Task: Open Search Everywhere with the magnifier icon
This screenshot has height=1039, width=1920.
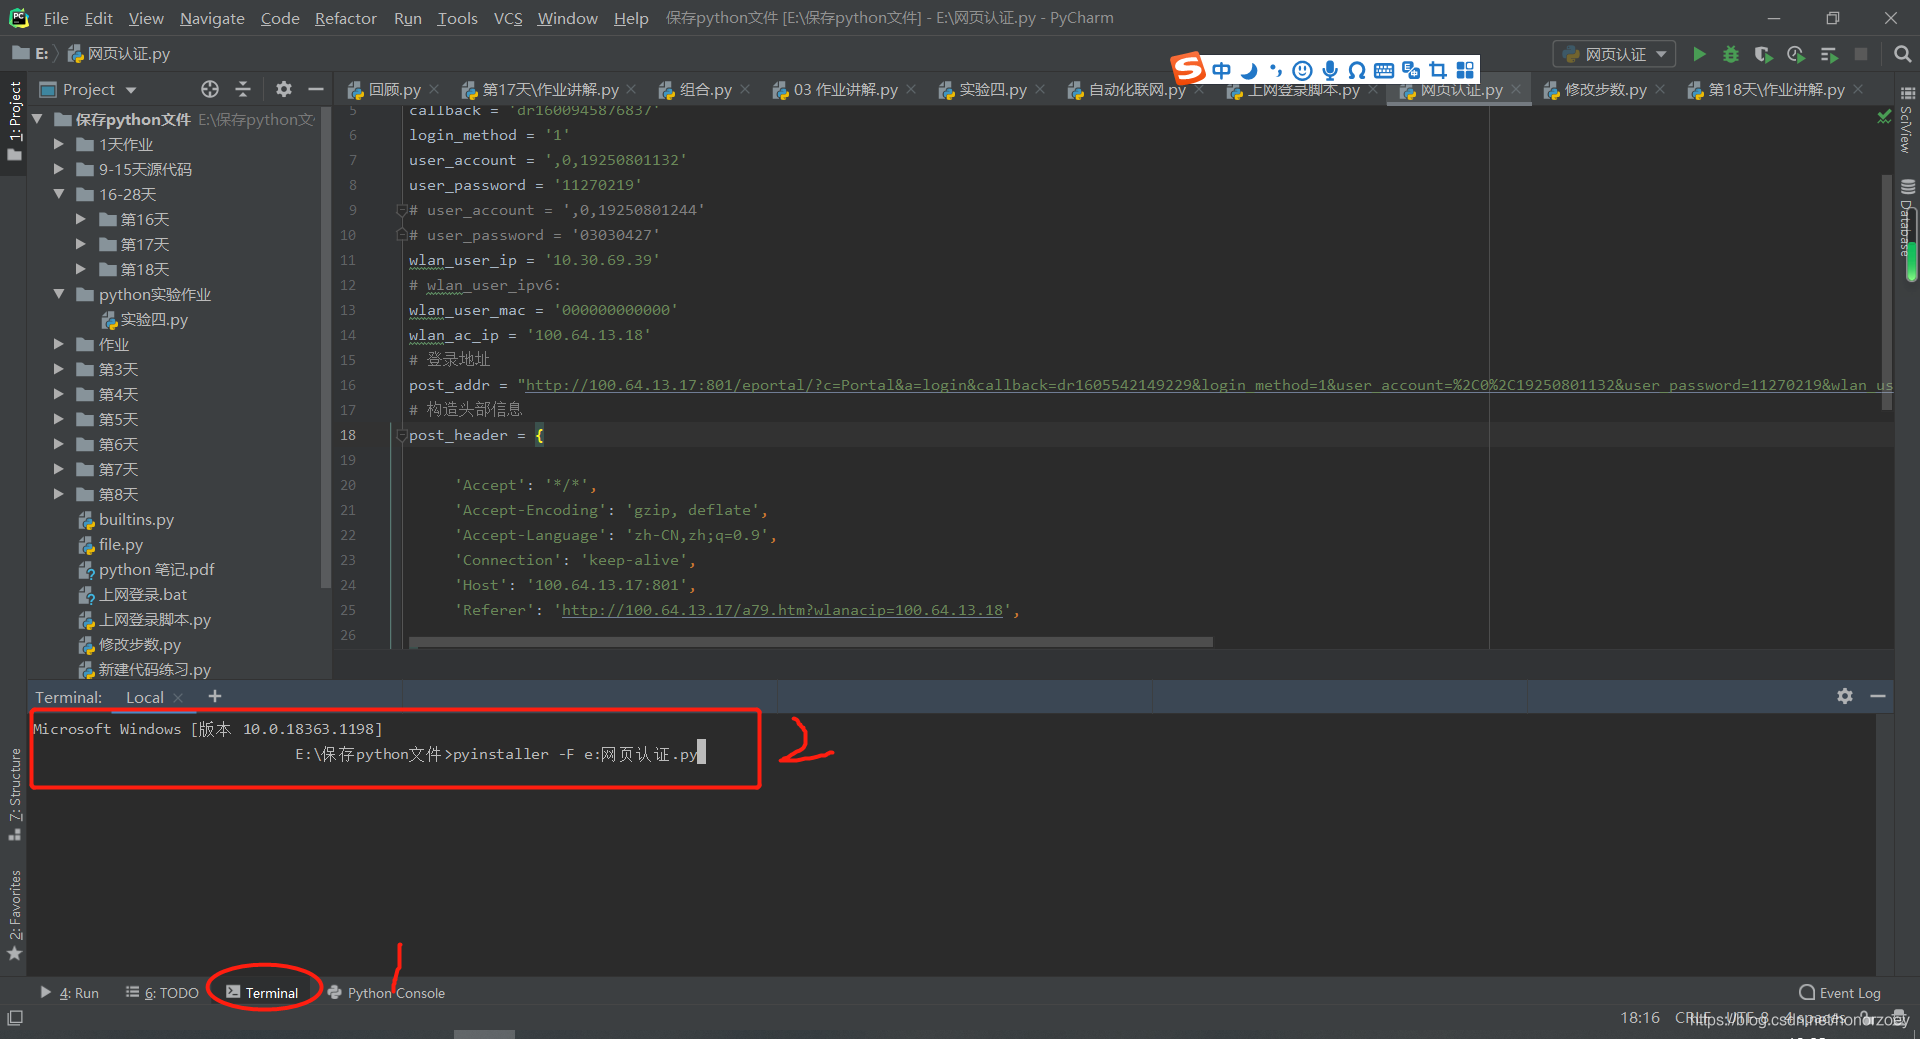Action: 1903,54
